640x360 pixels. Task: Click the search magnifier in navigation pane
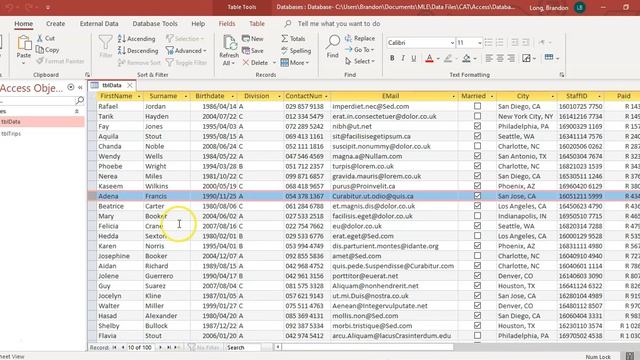(x=80, y=100)
